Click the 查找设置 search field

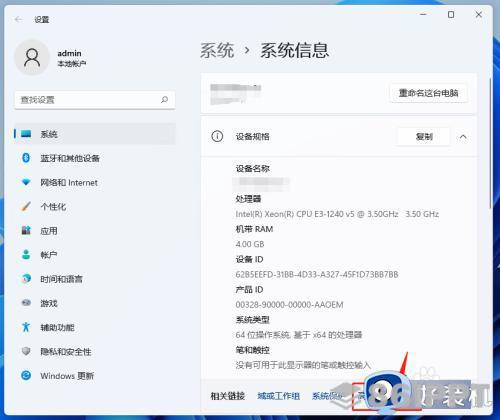pos(95,100)
